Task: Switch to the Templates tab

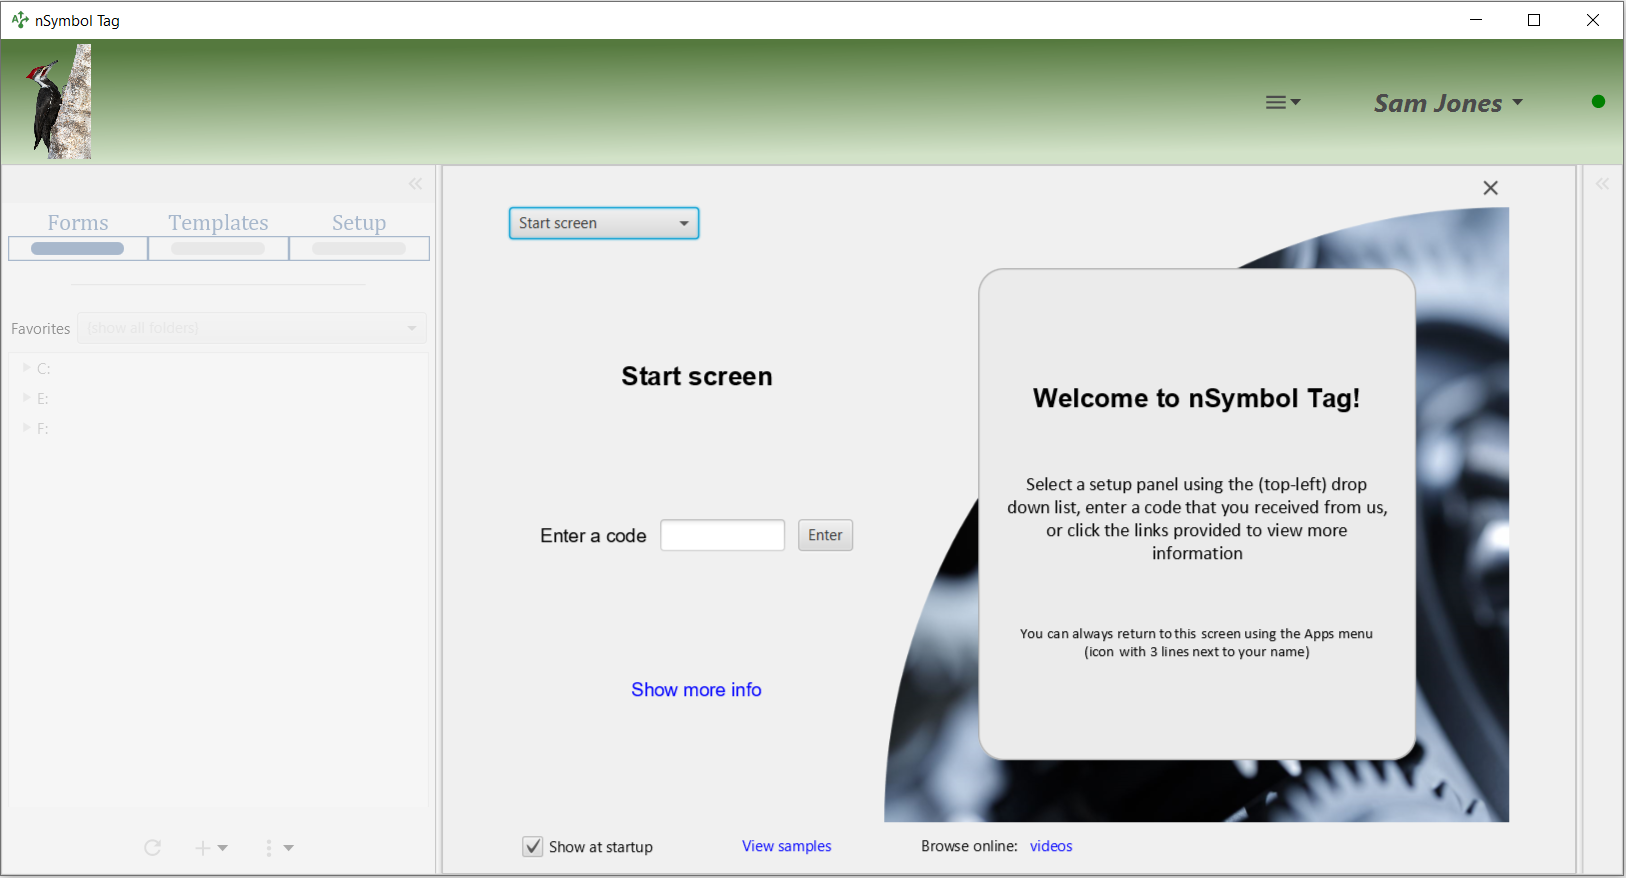Action: [218, 235]
